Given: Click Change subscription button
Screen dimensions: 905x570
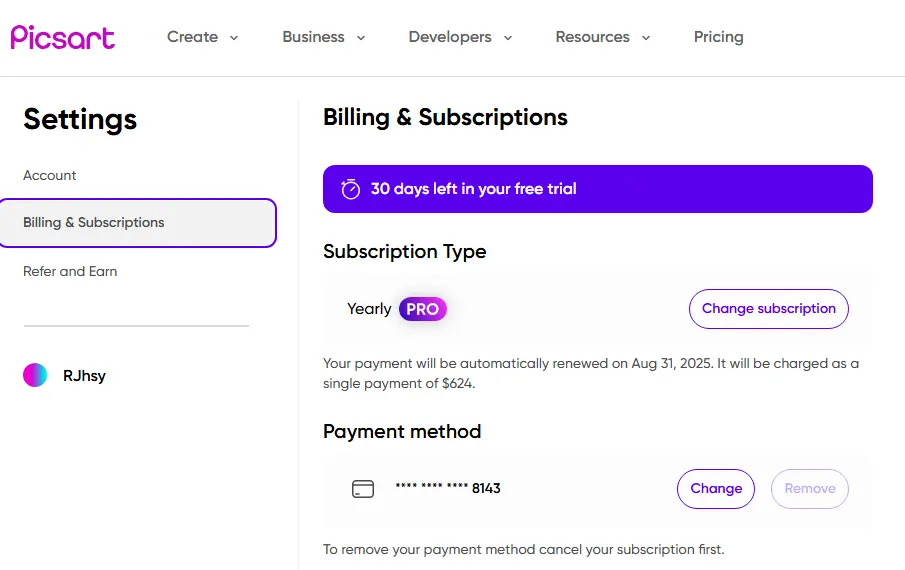Looking at the screenshot, I should pos(769,309).
